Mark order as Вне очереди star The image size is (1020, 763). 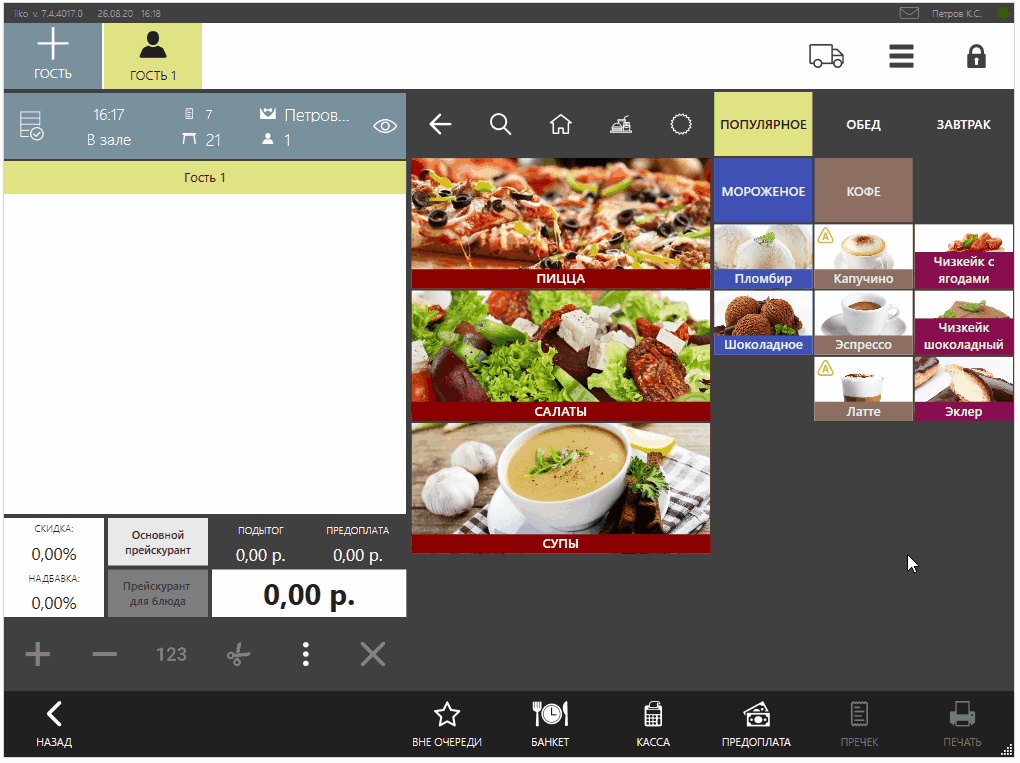coord(447,724)
